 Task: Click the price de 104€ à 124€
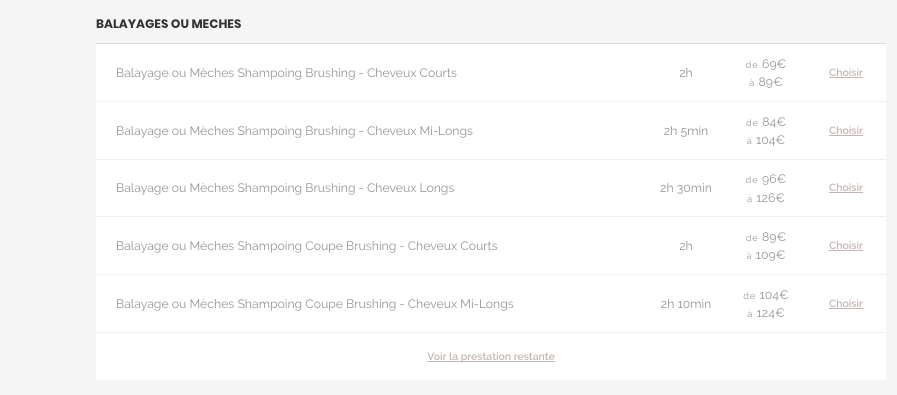[x=765, y=304]
